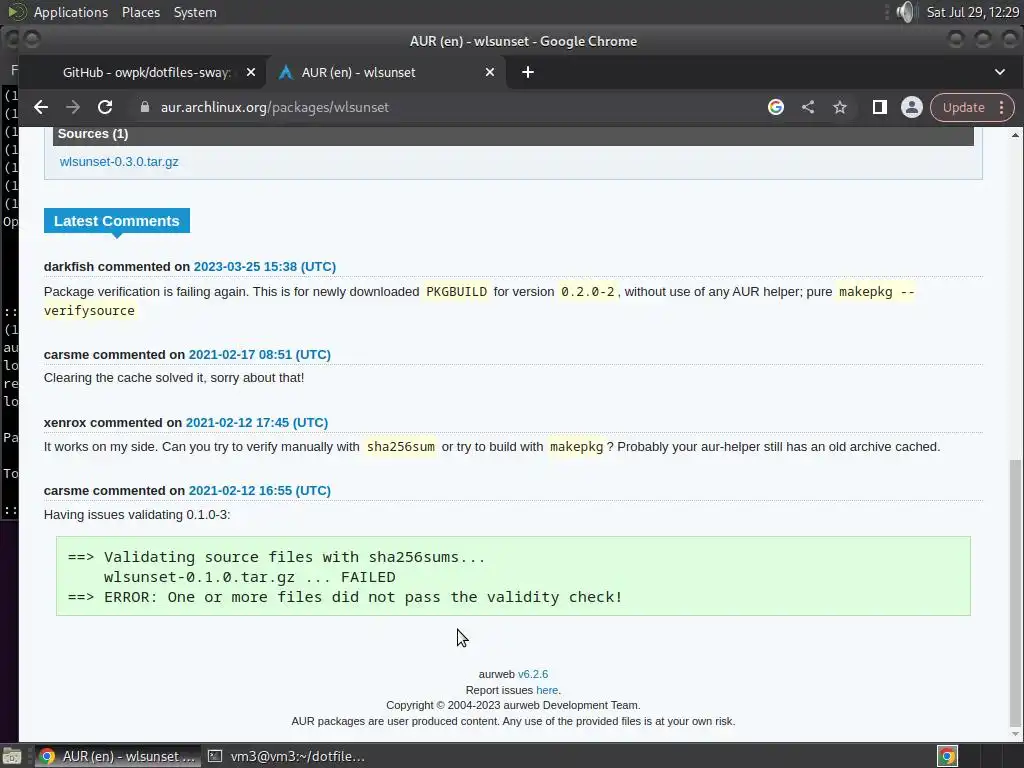The width and height of the screenshot is (1024, 768).
Task: Go back to the previous page
Action: [x=40, y=107]
